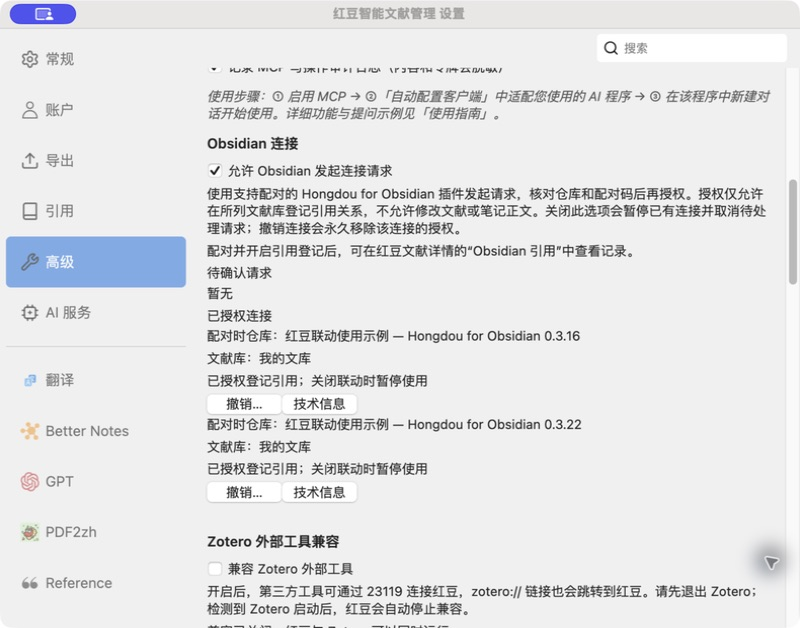This screenshot has width=800, height=628.
Task: Revoke the Obsidian 0.3.22 connection
Action: pos(244,492)
